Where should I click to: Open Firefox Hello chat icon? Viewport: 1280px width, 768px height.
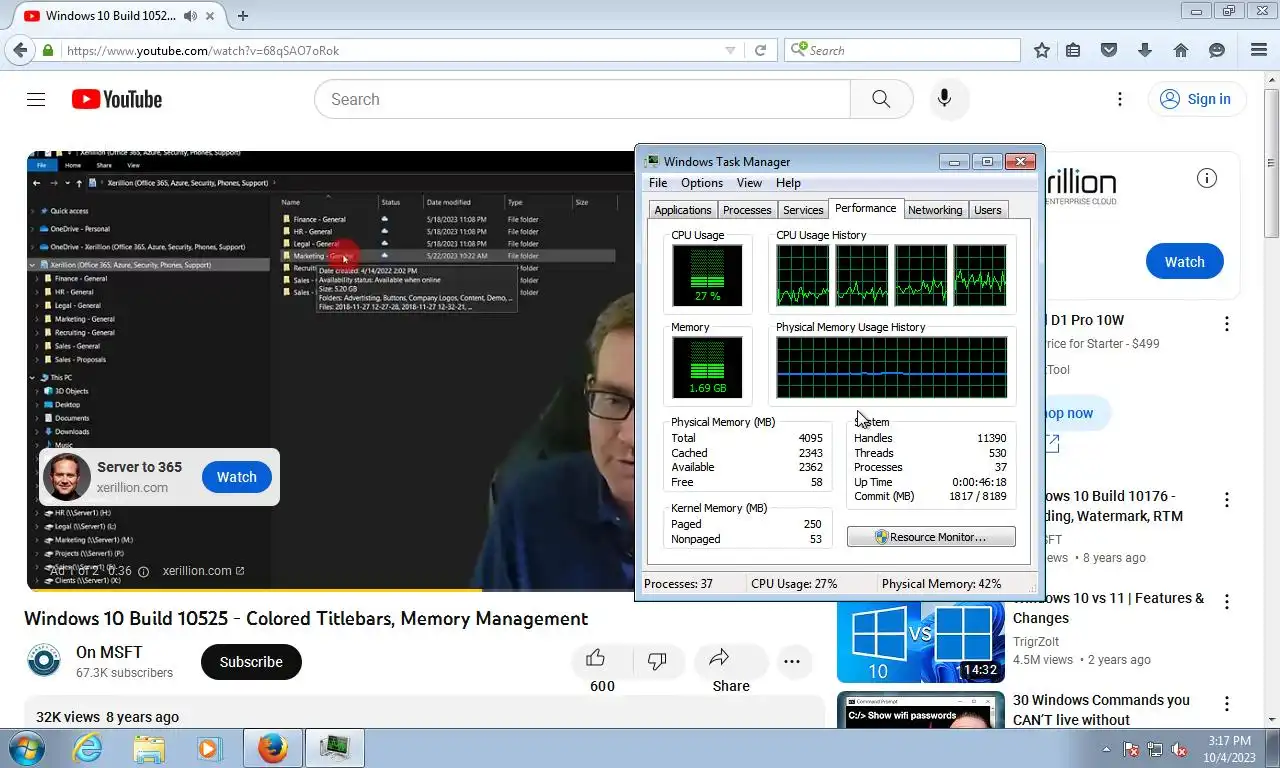coord(1217,50)
